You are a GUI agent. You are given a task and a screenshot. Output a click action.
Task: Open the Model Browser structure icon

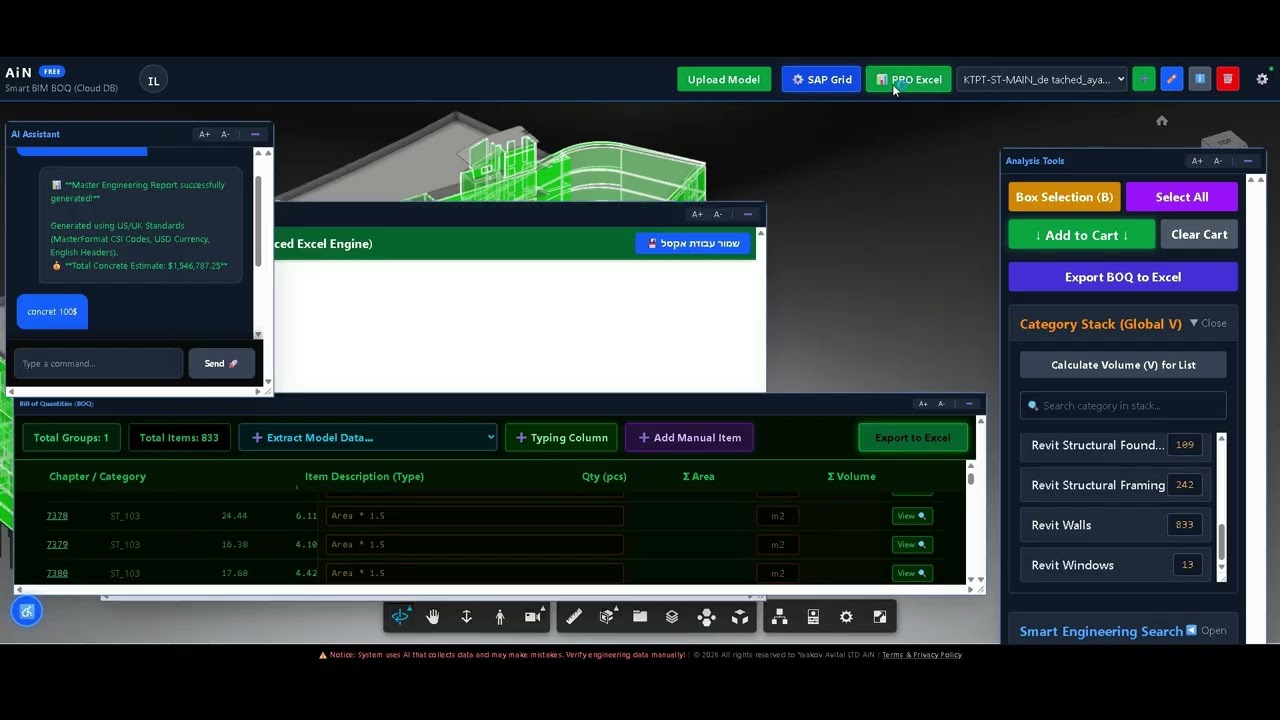780,617
